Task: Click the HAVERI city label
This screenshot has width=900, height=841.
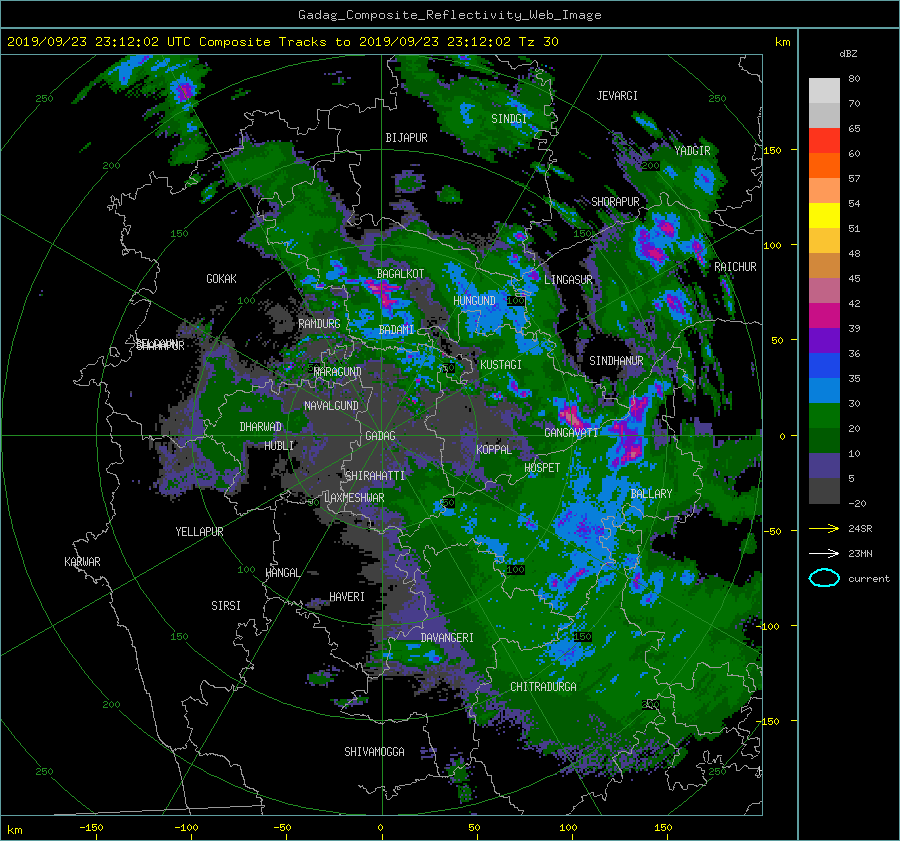Action: 347,597
